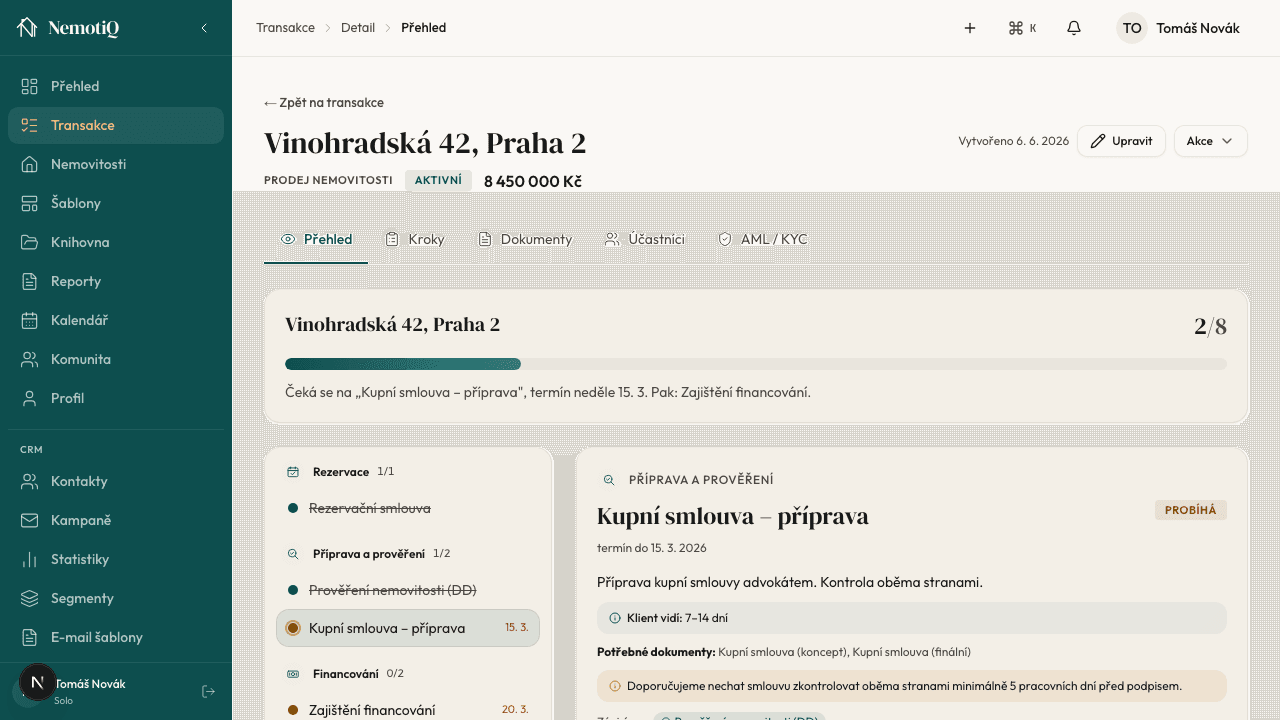Click the TO user avatar
Viewport: 1280px width, 720px height.
1132,28
